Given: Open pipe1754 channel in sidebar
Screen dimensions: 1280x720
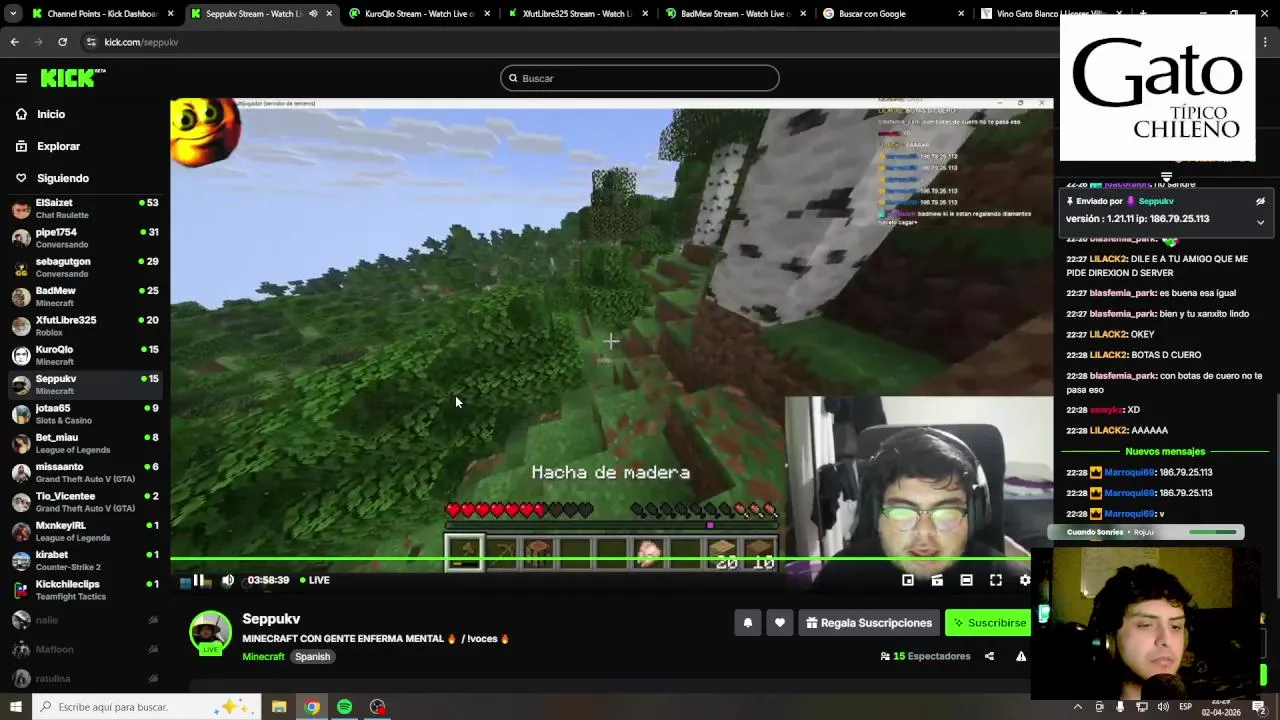Looking at the screenshot, I should pos(85,238).
